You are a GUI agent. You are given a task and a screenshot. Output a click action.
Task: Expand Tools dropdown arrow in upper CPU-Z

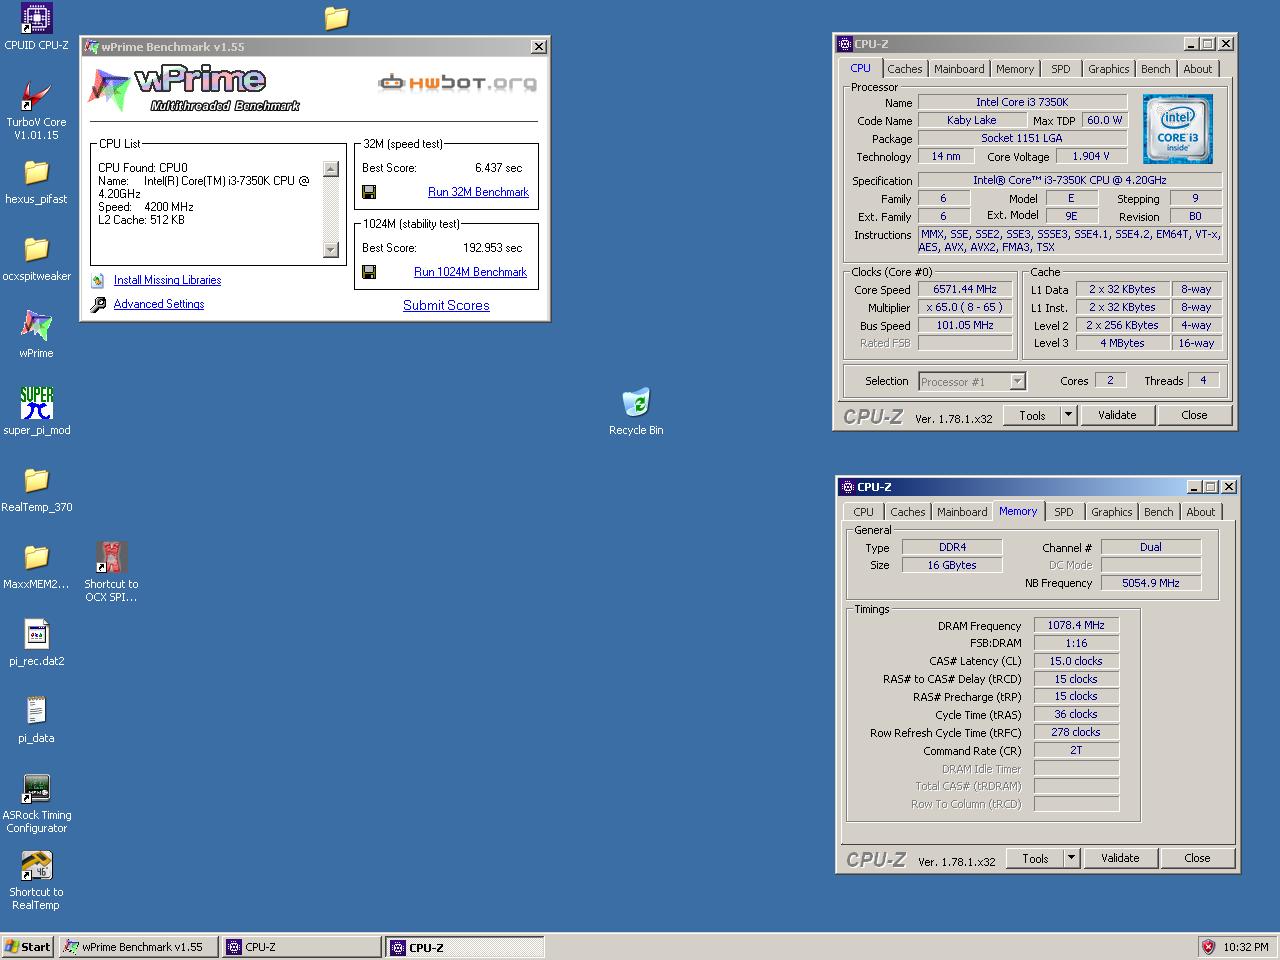pos(1068,415)
